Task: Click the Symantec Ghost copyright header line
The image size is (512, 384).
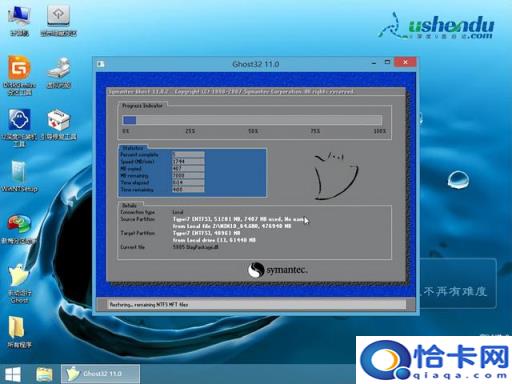Action: point(231,92)
